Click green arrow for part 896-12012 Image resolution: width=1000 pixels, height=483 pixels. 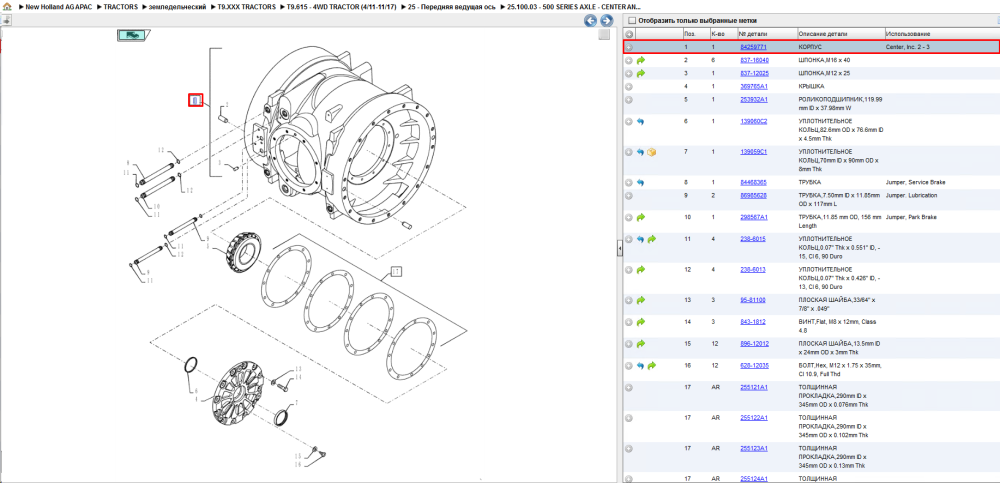[641, 344]
